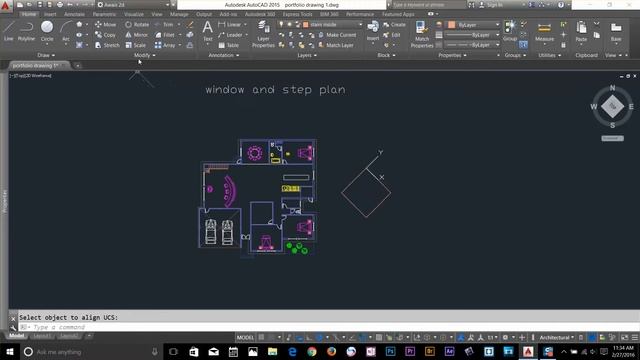The image size is (640, 360).
Task: Open Layer Properties manager
Action: (x=263, y=34)
